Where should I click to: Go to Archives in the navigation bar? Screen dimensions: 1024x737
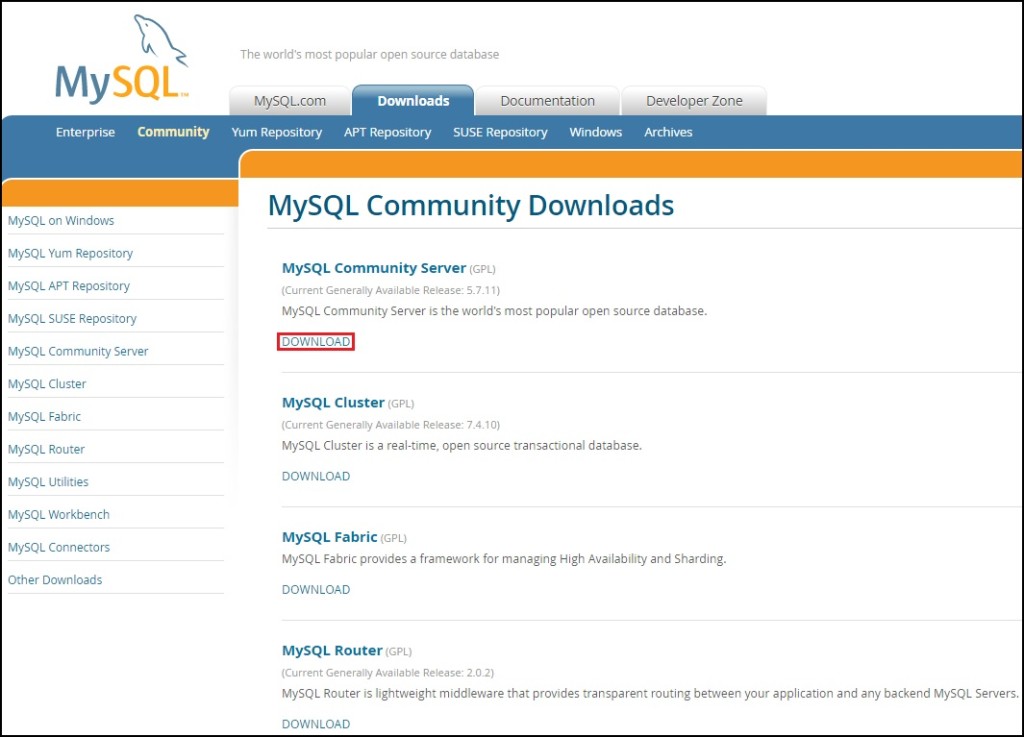click(x=668, y=132)
